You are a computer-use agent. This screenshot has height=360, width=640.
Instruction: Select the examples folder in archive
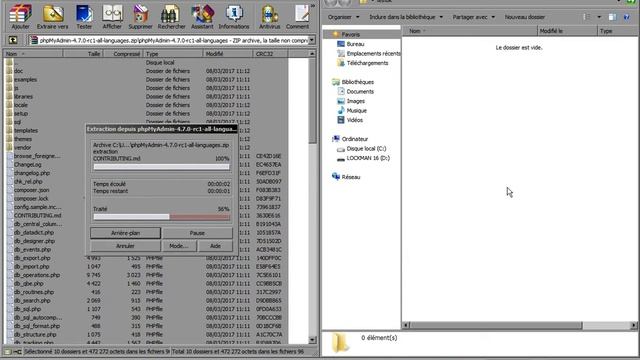coord(26,80)
